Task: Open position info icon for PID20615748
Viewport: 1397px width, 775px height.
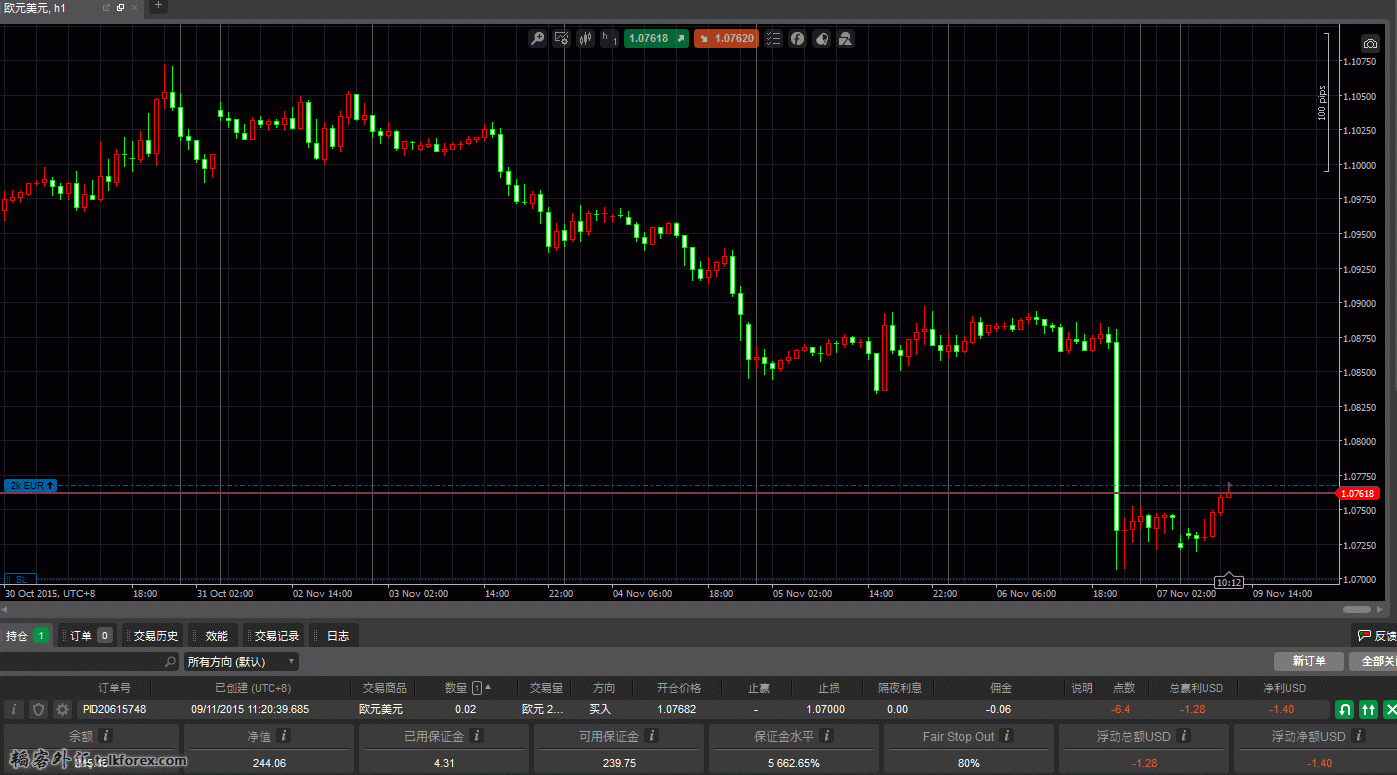Action: (x=14, y=709)
